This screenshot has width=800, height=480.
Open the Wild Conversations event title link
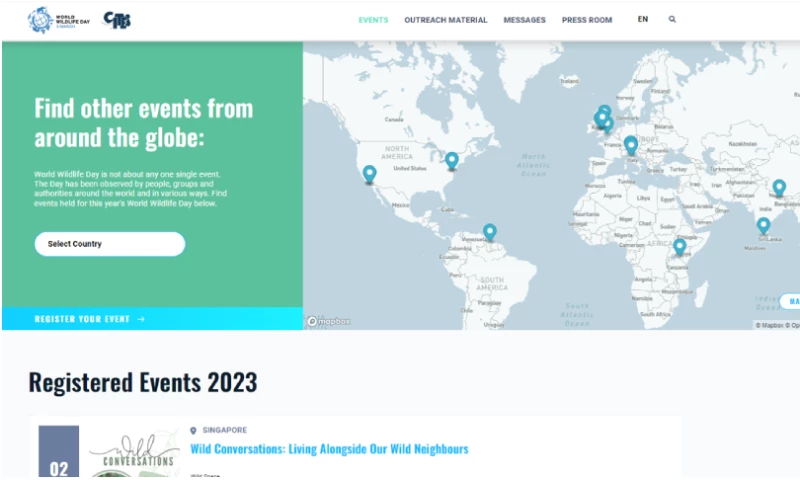tap(329, 449)
